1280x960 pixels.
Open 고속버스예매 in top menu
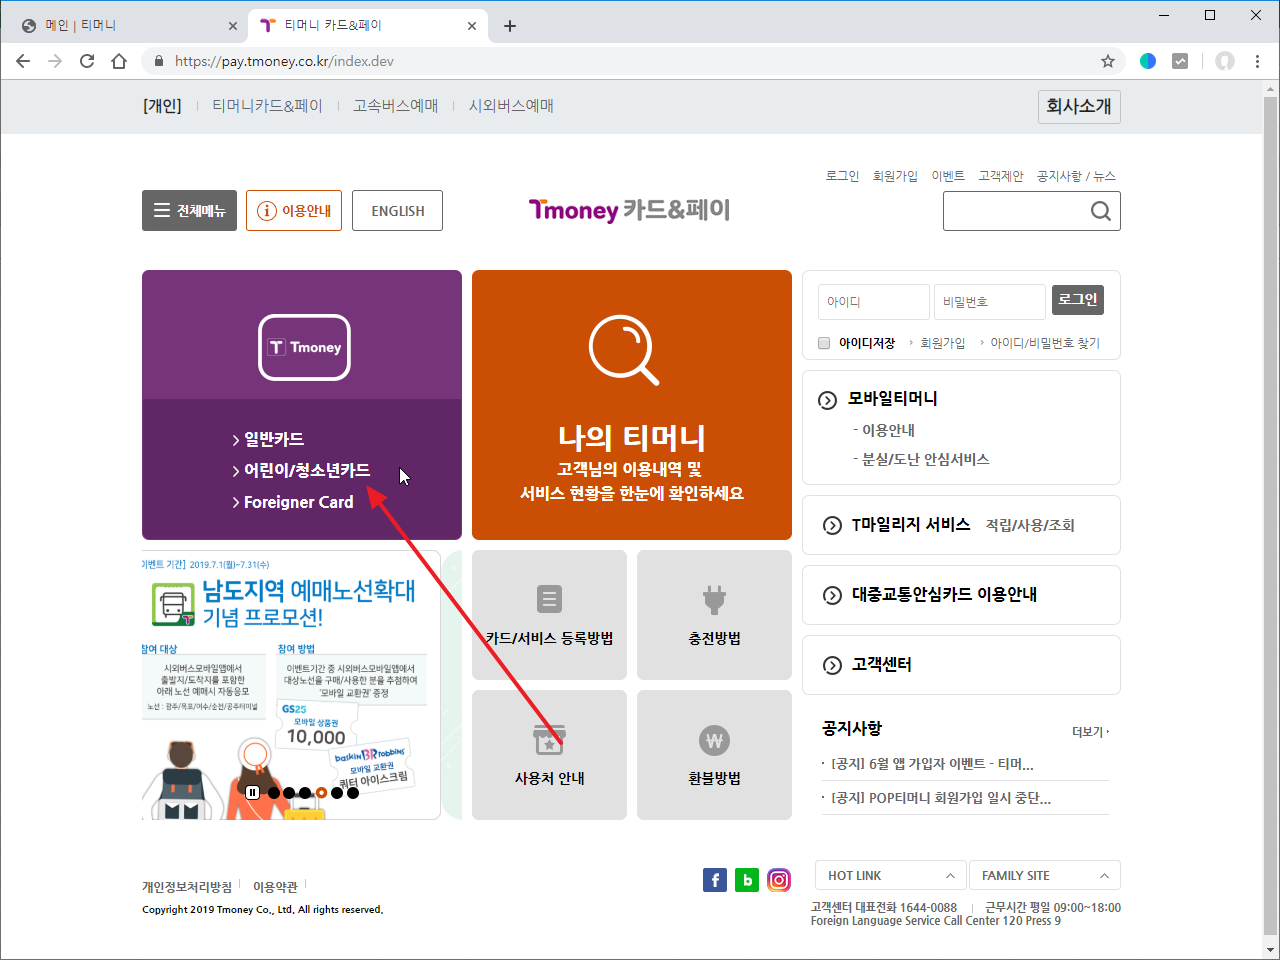tap(395, 105)
